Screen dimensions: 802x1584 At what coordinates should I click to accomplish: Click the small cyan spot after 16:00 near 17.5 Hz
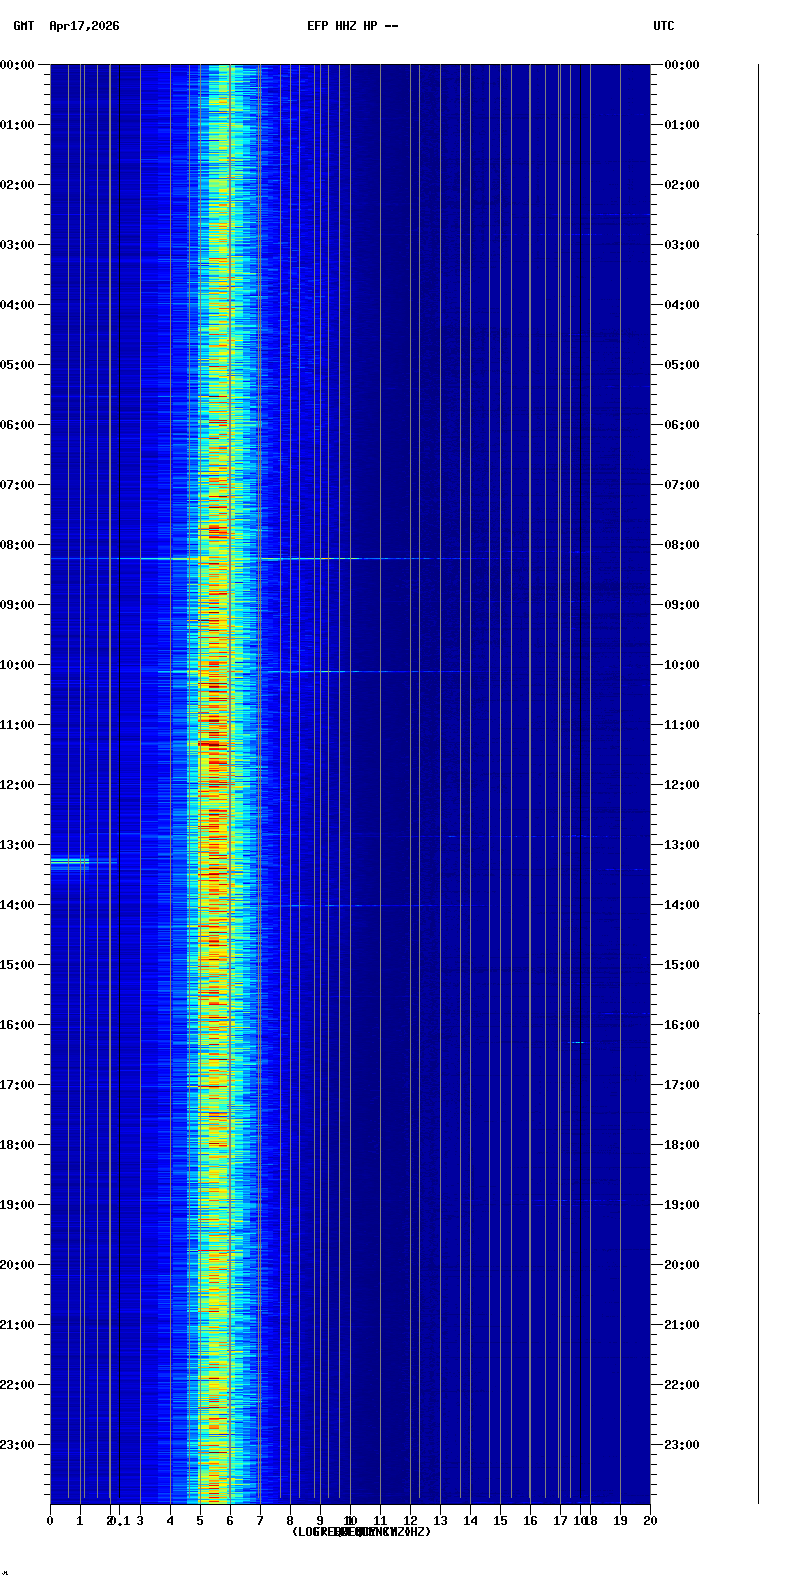[x=576, y=1042]
